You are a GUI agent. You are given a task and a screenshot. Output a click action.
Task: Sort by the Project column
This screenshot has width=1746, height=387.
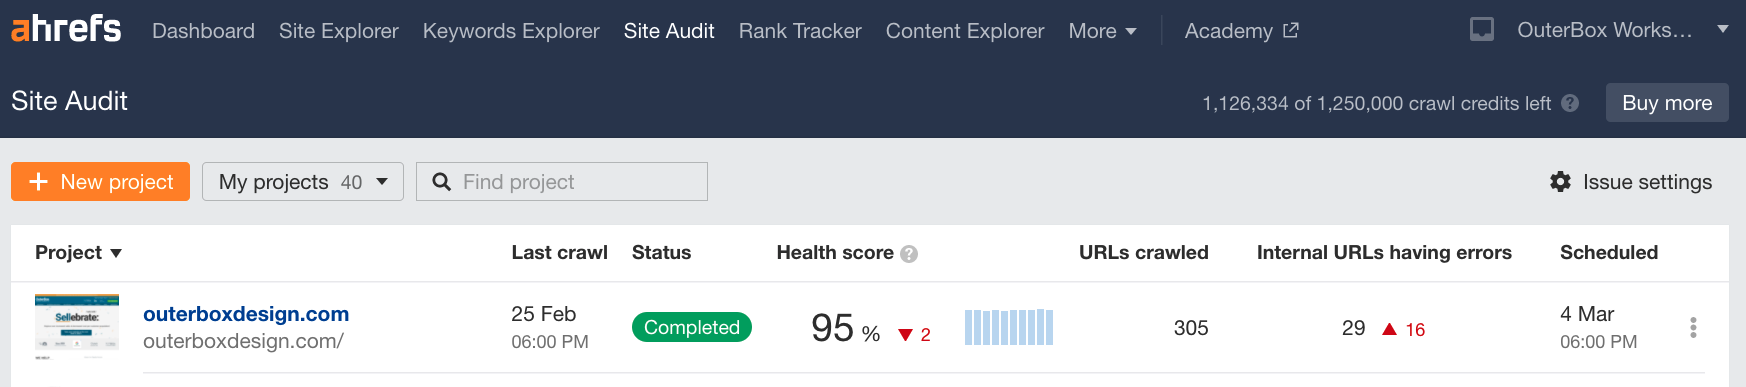(x=78, y=253)
